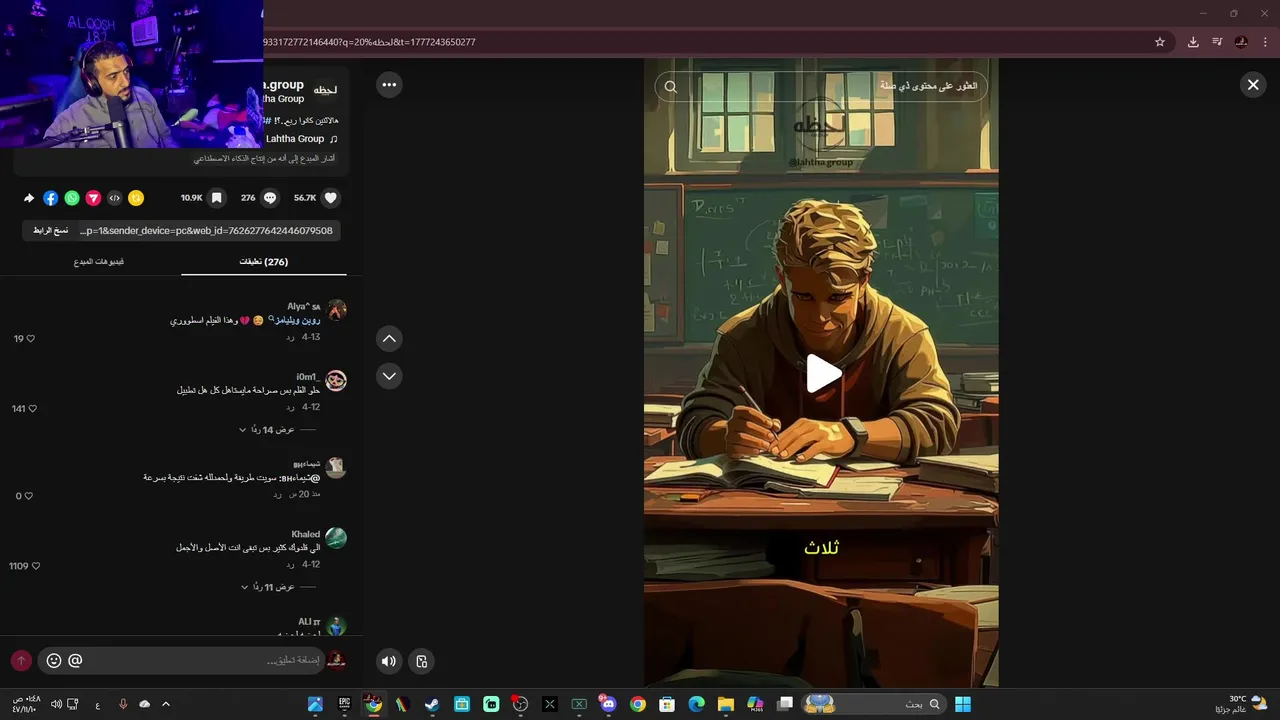Open browser downloads icon
Screen dimensions: 1280x720
tap(1193, 42)
